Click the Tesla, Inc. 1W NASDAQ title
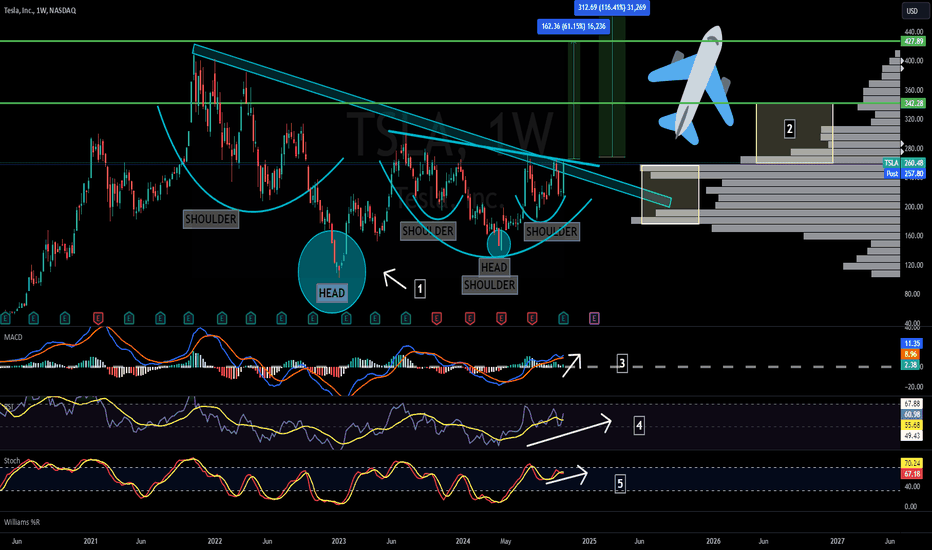932x550 pixels. [40, 10]
